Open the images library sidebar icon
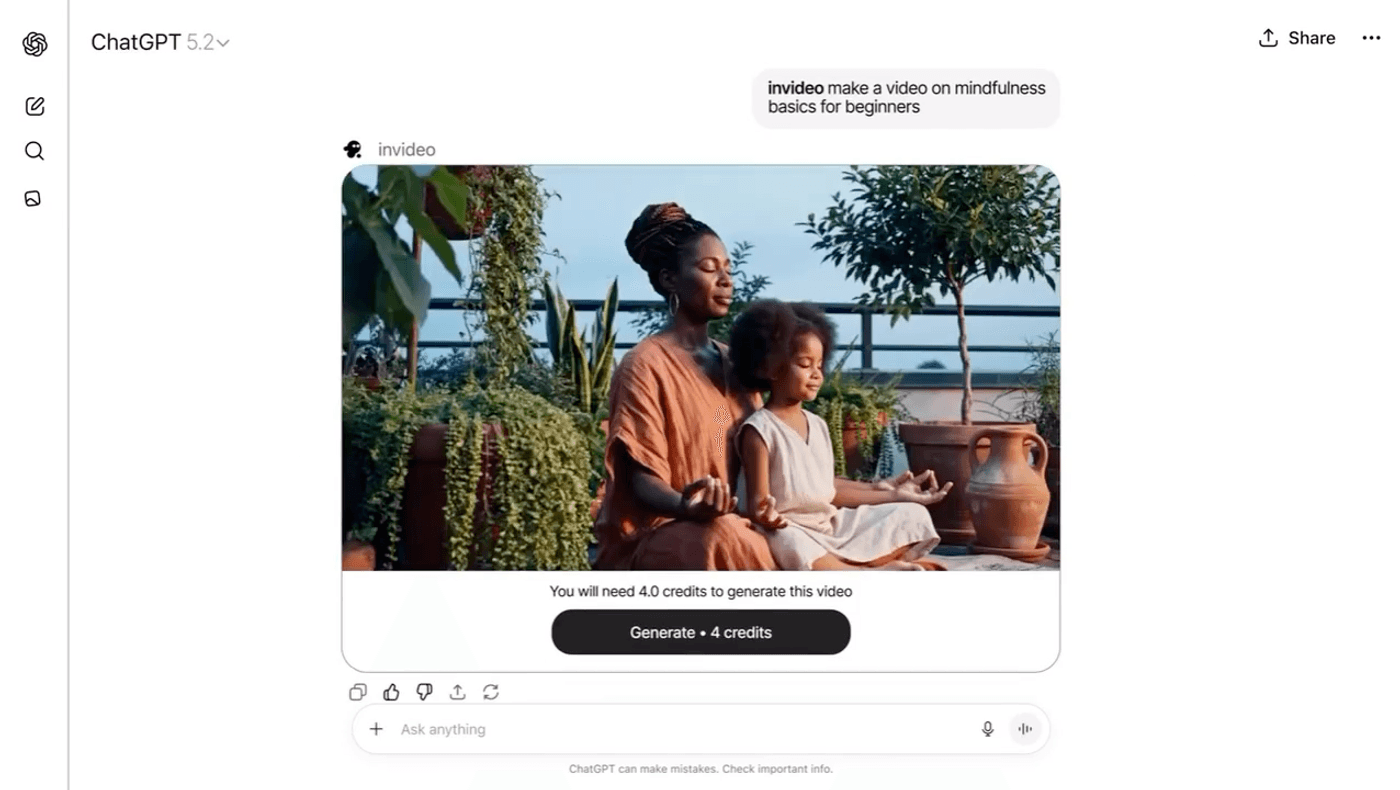 33,198
